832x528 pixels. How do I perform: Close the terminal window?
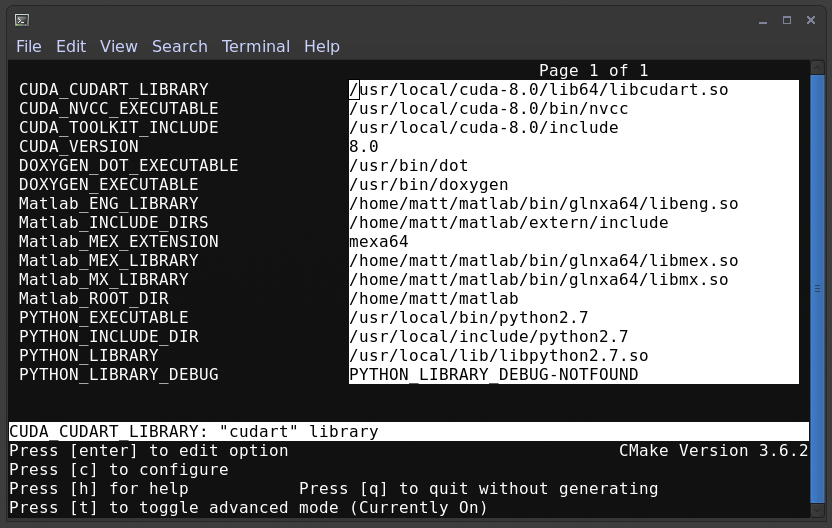click(811, 20)
